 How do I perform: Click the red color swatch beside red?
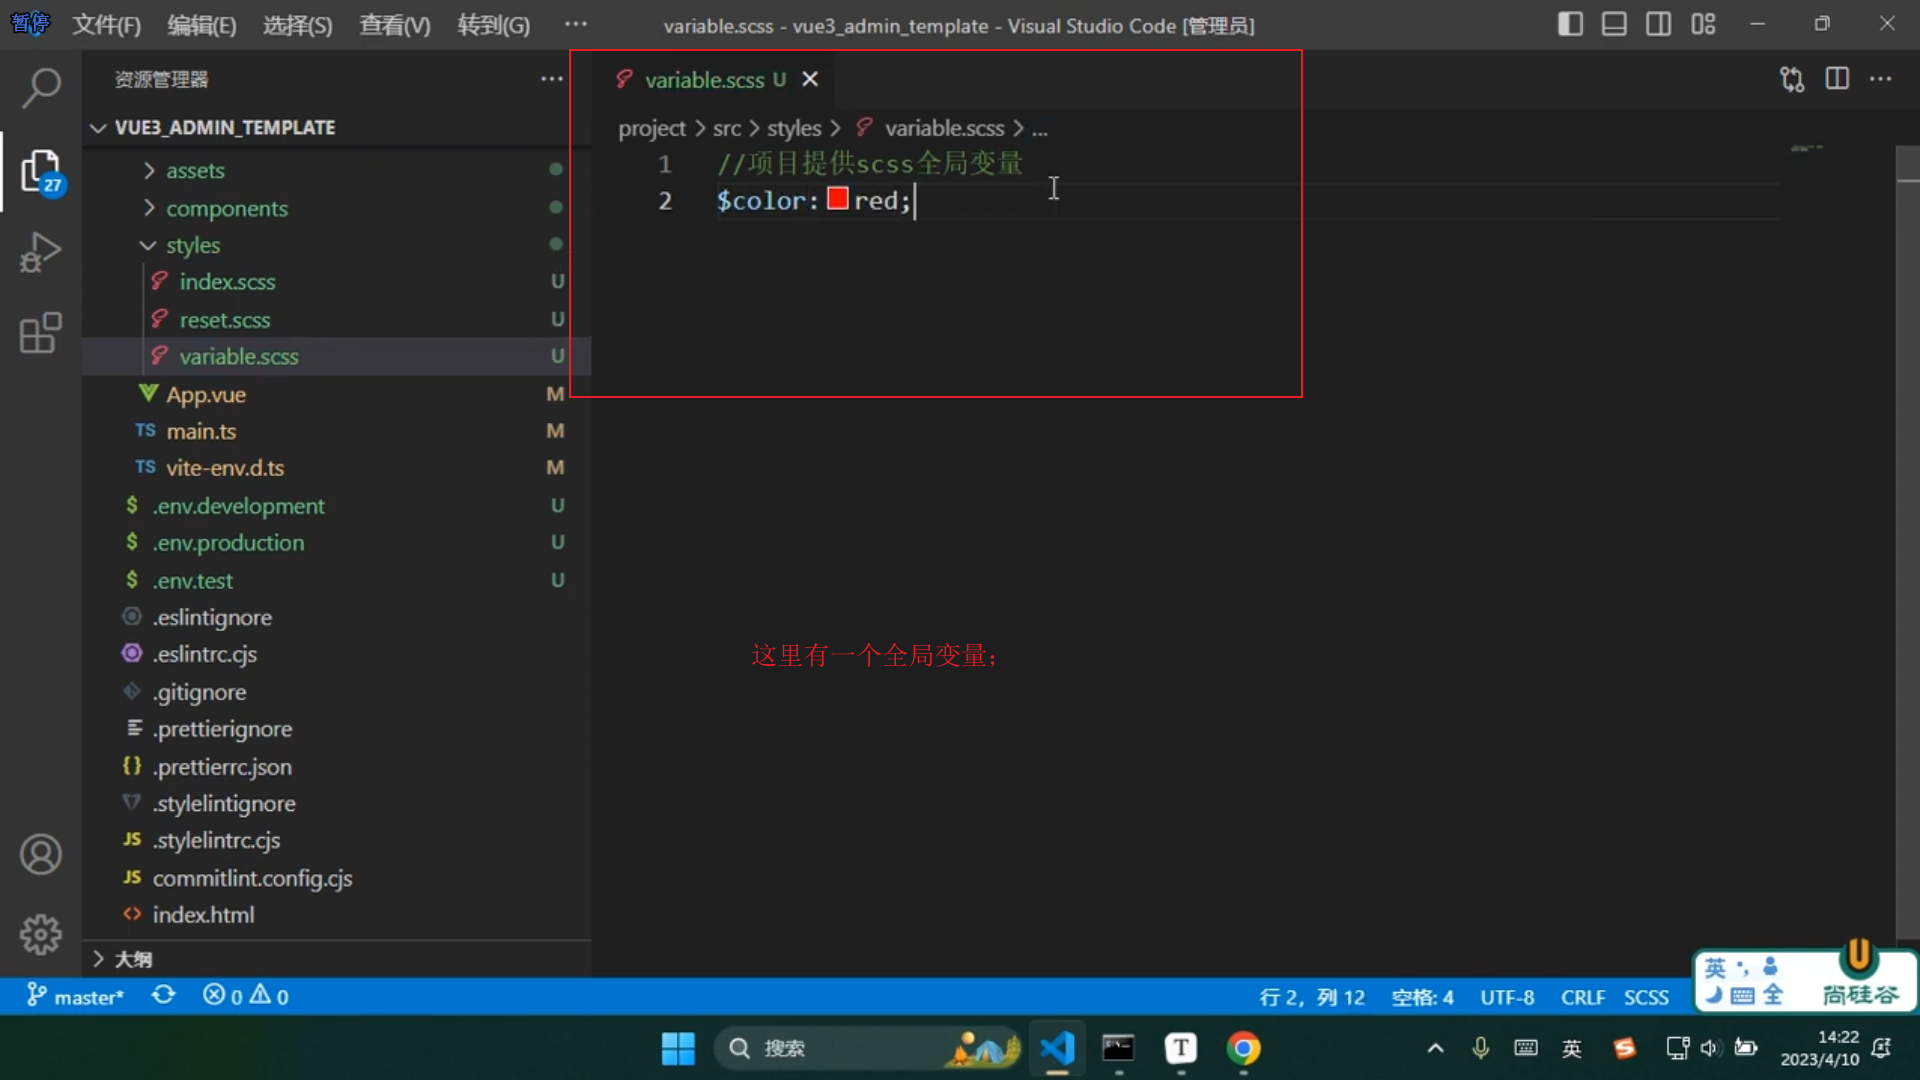click(838, 199)
